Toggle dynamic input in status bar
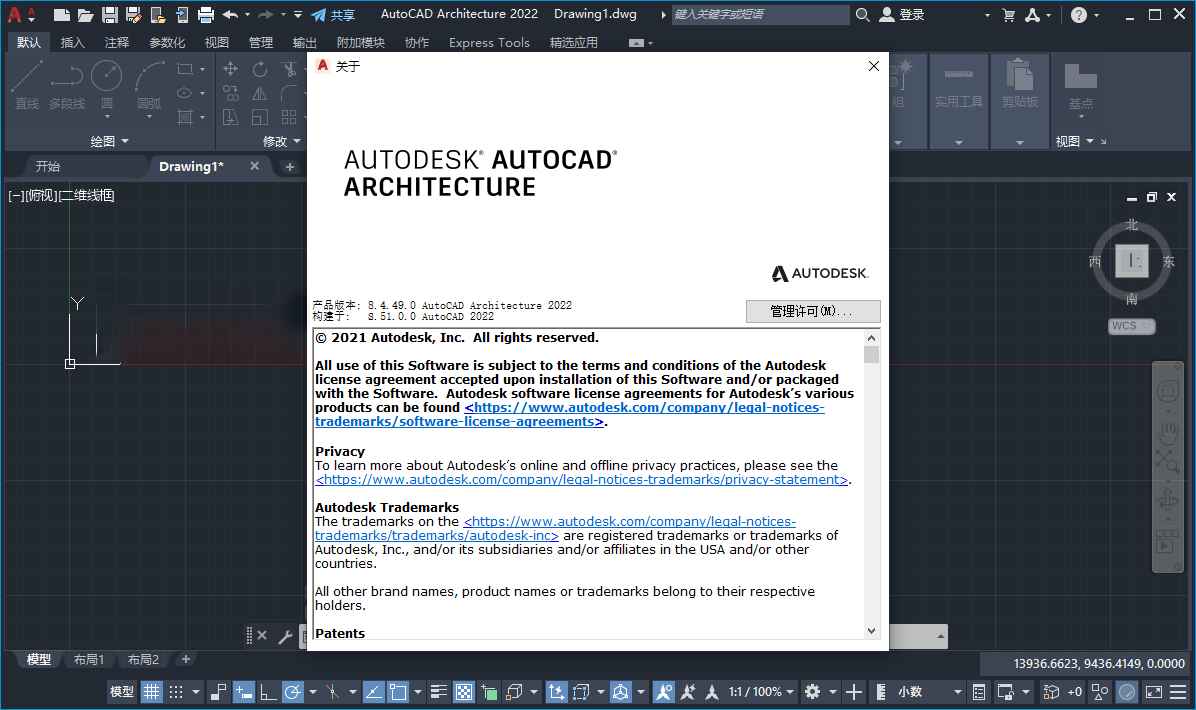This screenshot has width=1196, height=710. [x=244, y=692]
